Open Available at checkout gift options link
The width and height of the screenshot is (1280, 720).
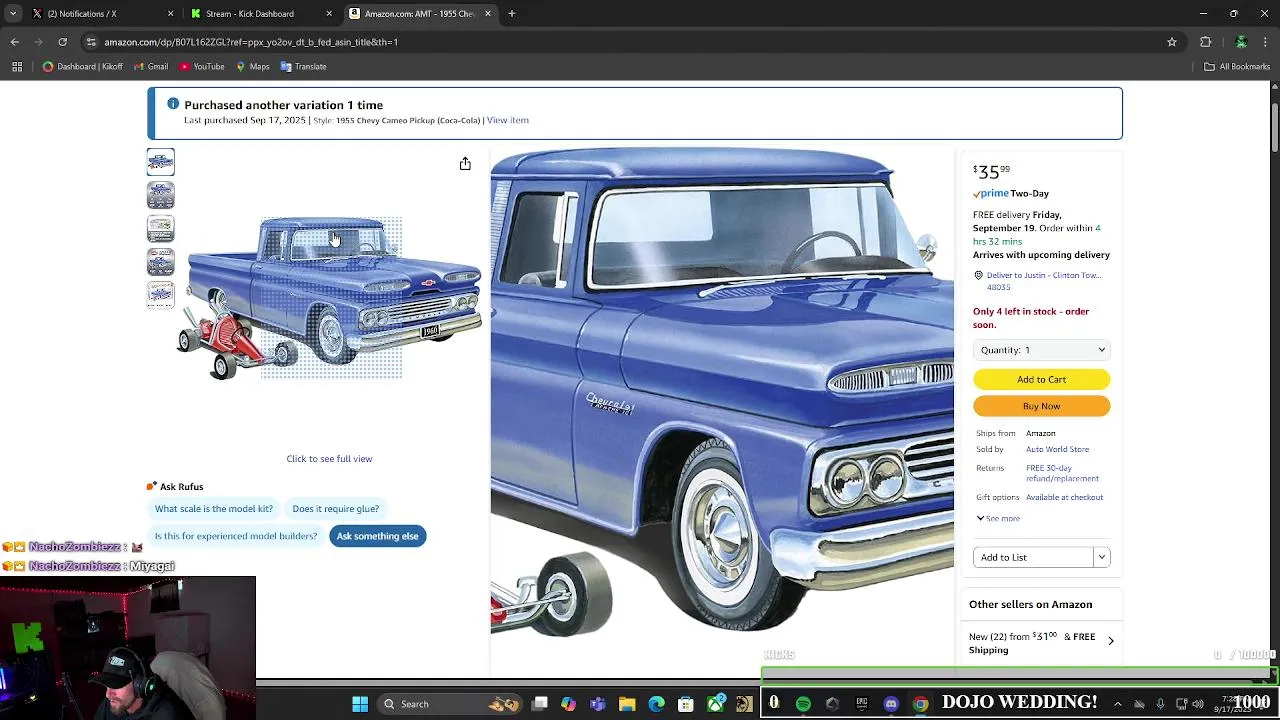click(x=1064, y=497)
